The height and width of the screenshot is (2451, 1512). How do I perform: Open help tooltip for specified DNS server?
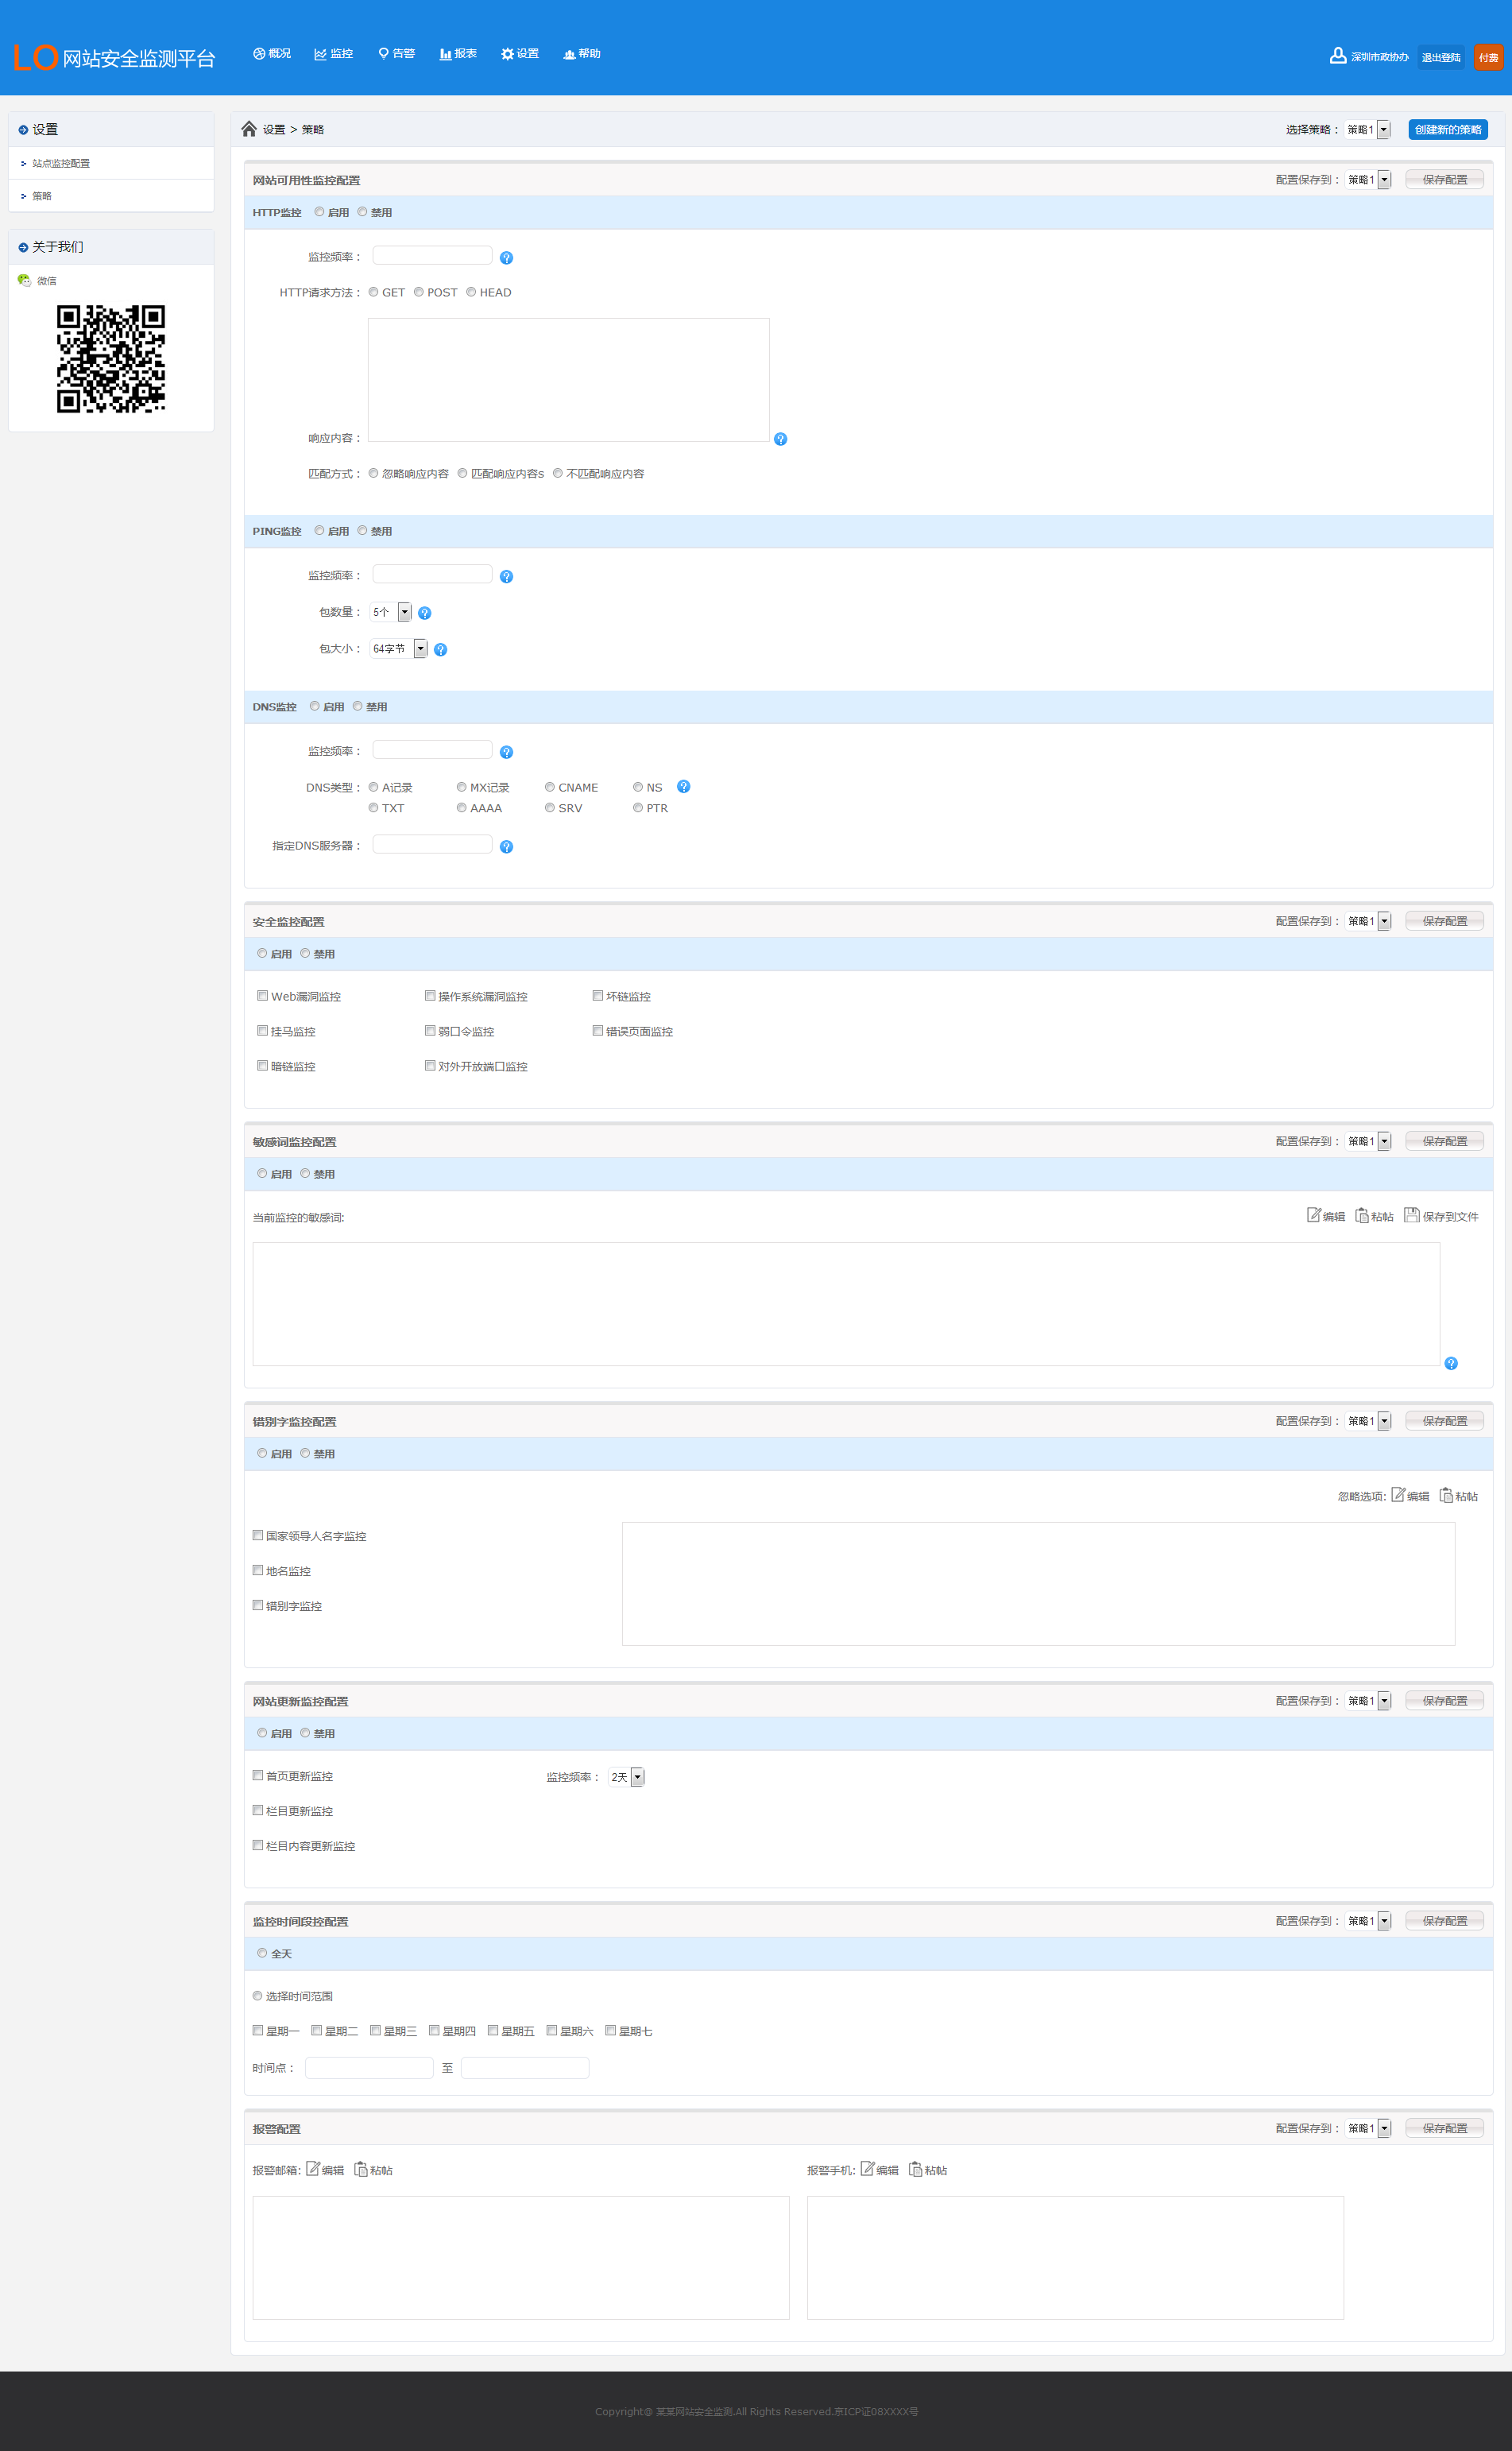click(x=506, y=847)
